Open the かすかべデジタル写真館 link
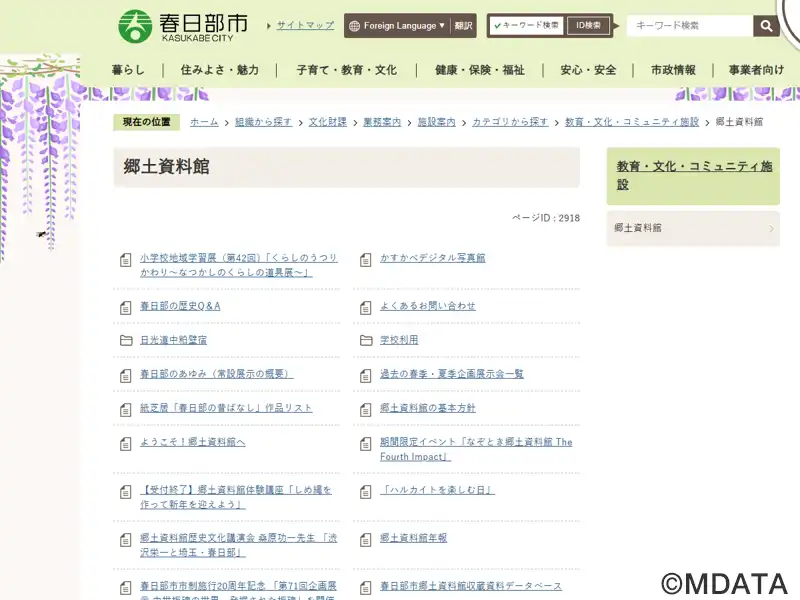 [x=433, y=258]
